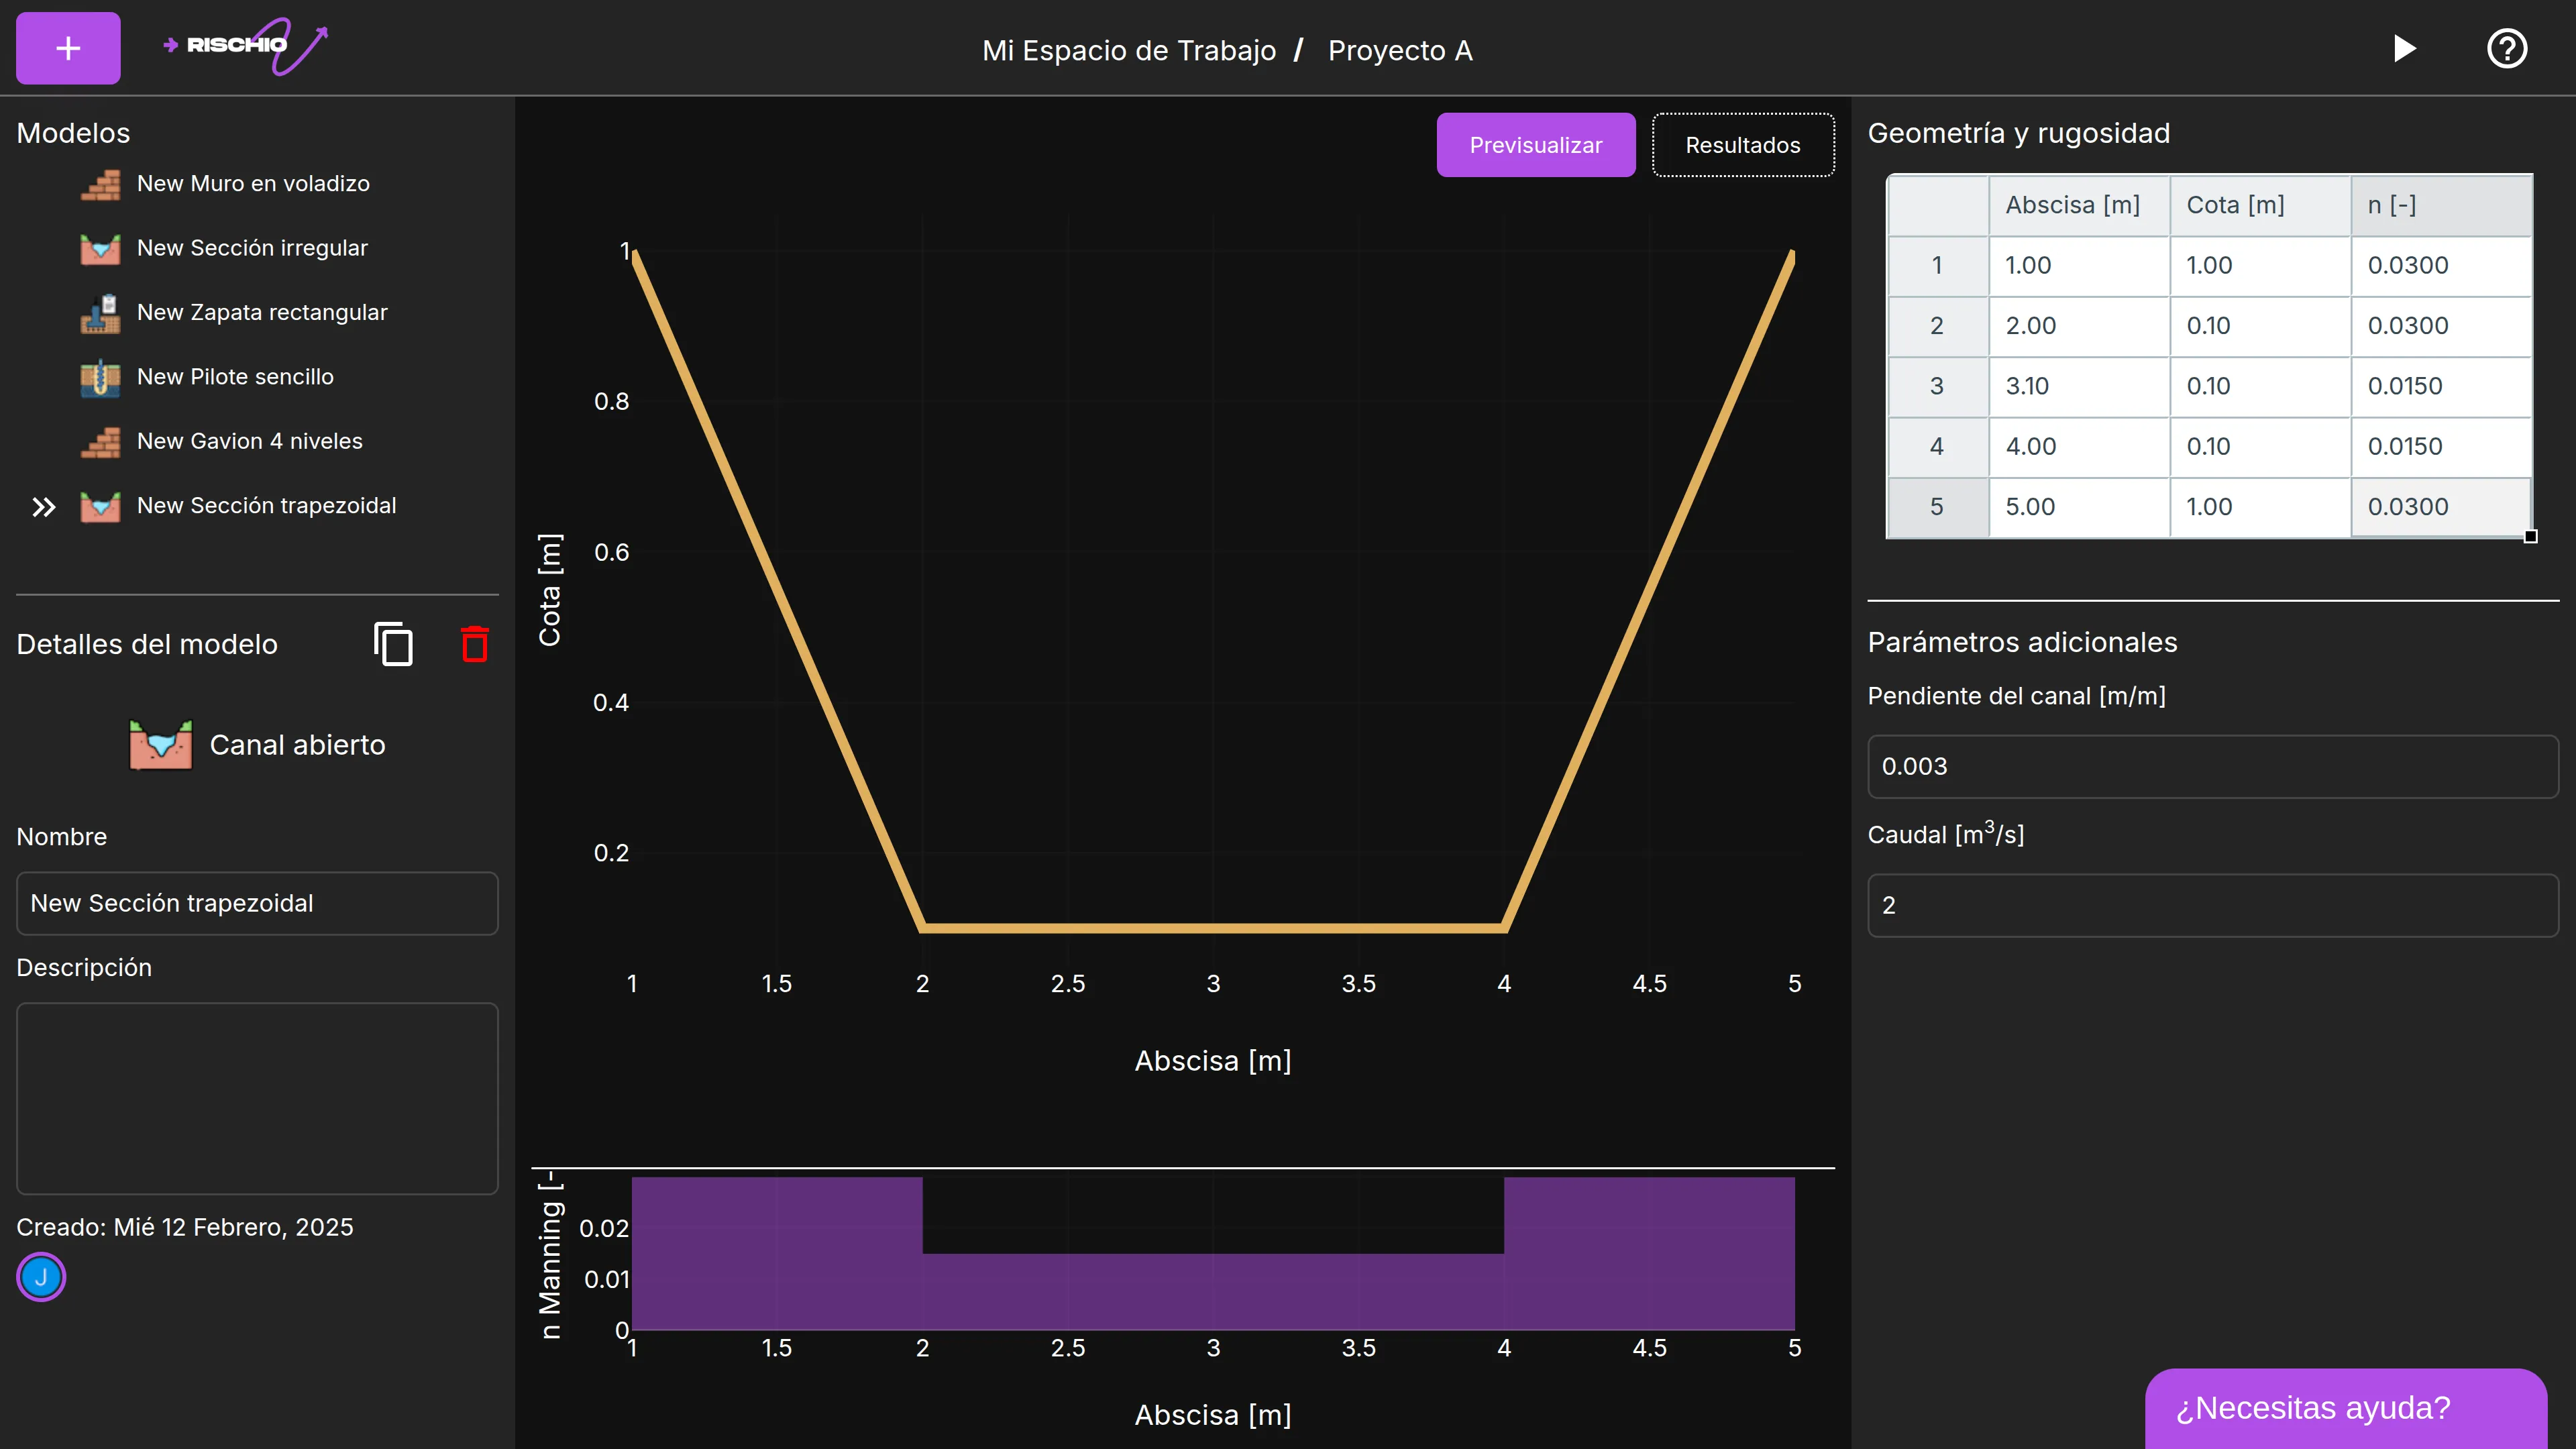Open New Pilote sencillo model
2576x1449 pixels.
coord(235,377)
